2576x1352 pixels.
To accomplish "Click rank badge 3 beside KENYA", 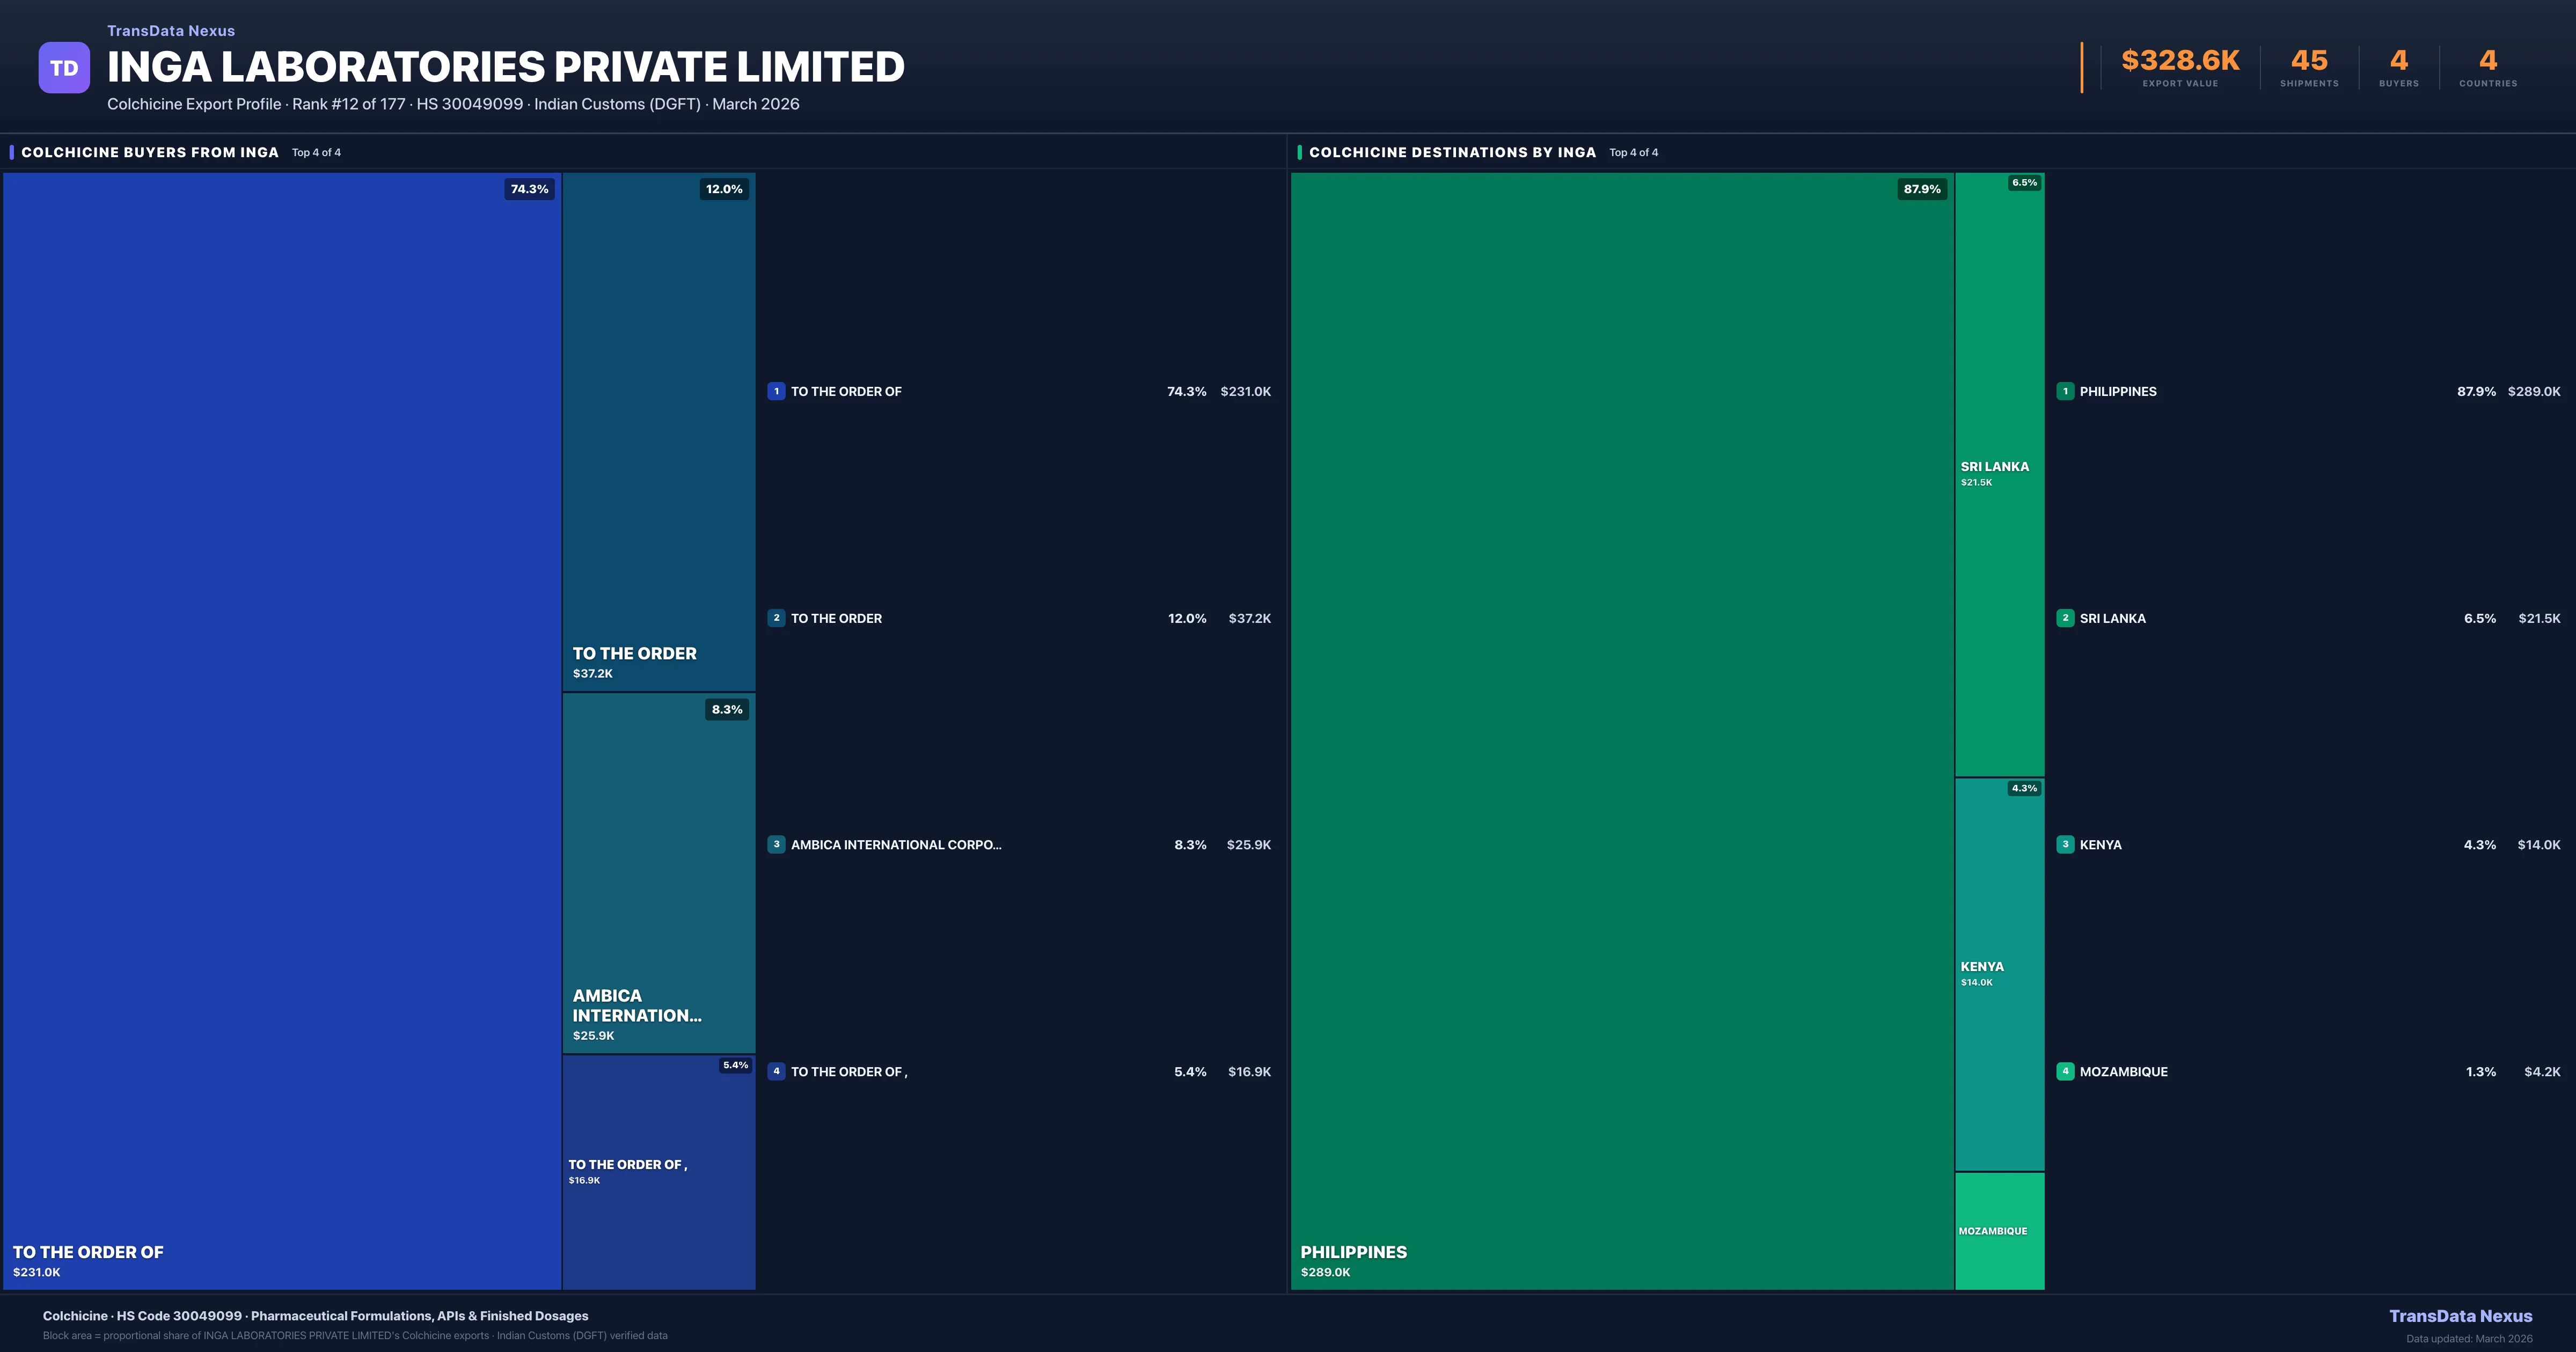I will tap(2065, 844).
